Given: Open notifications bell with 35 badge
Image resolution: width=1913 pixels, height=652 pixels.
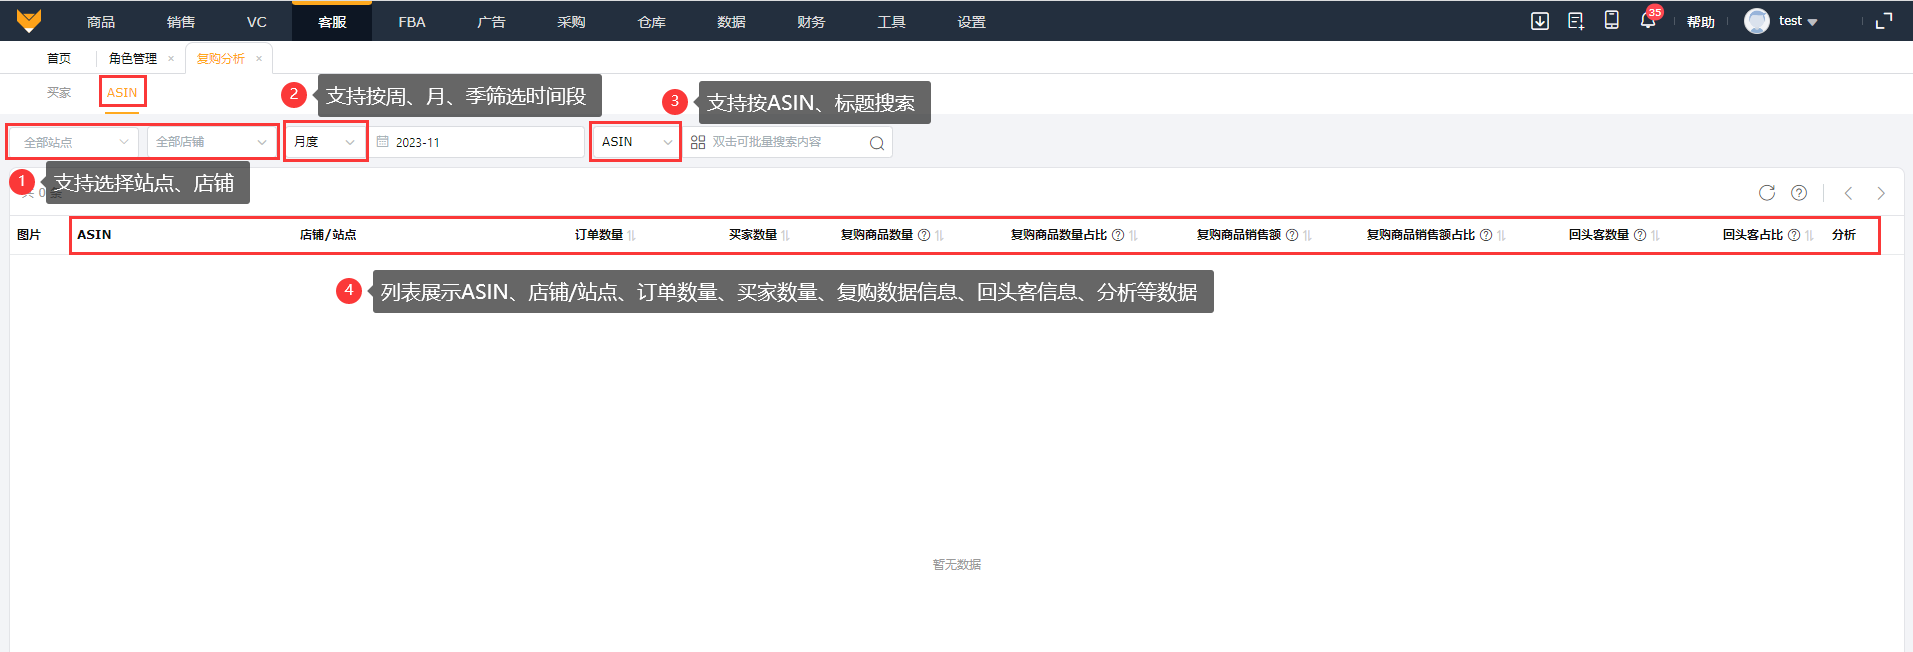Looking at the screenshot, I should coord(1648,20).
